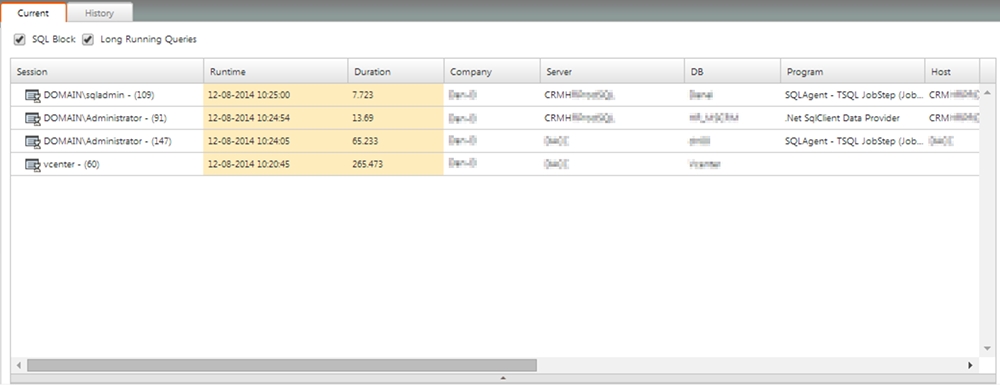1000x386 pixels.
Task: Uncheck the SQL Block checkbox
Action: (20, 40)
